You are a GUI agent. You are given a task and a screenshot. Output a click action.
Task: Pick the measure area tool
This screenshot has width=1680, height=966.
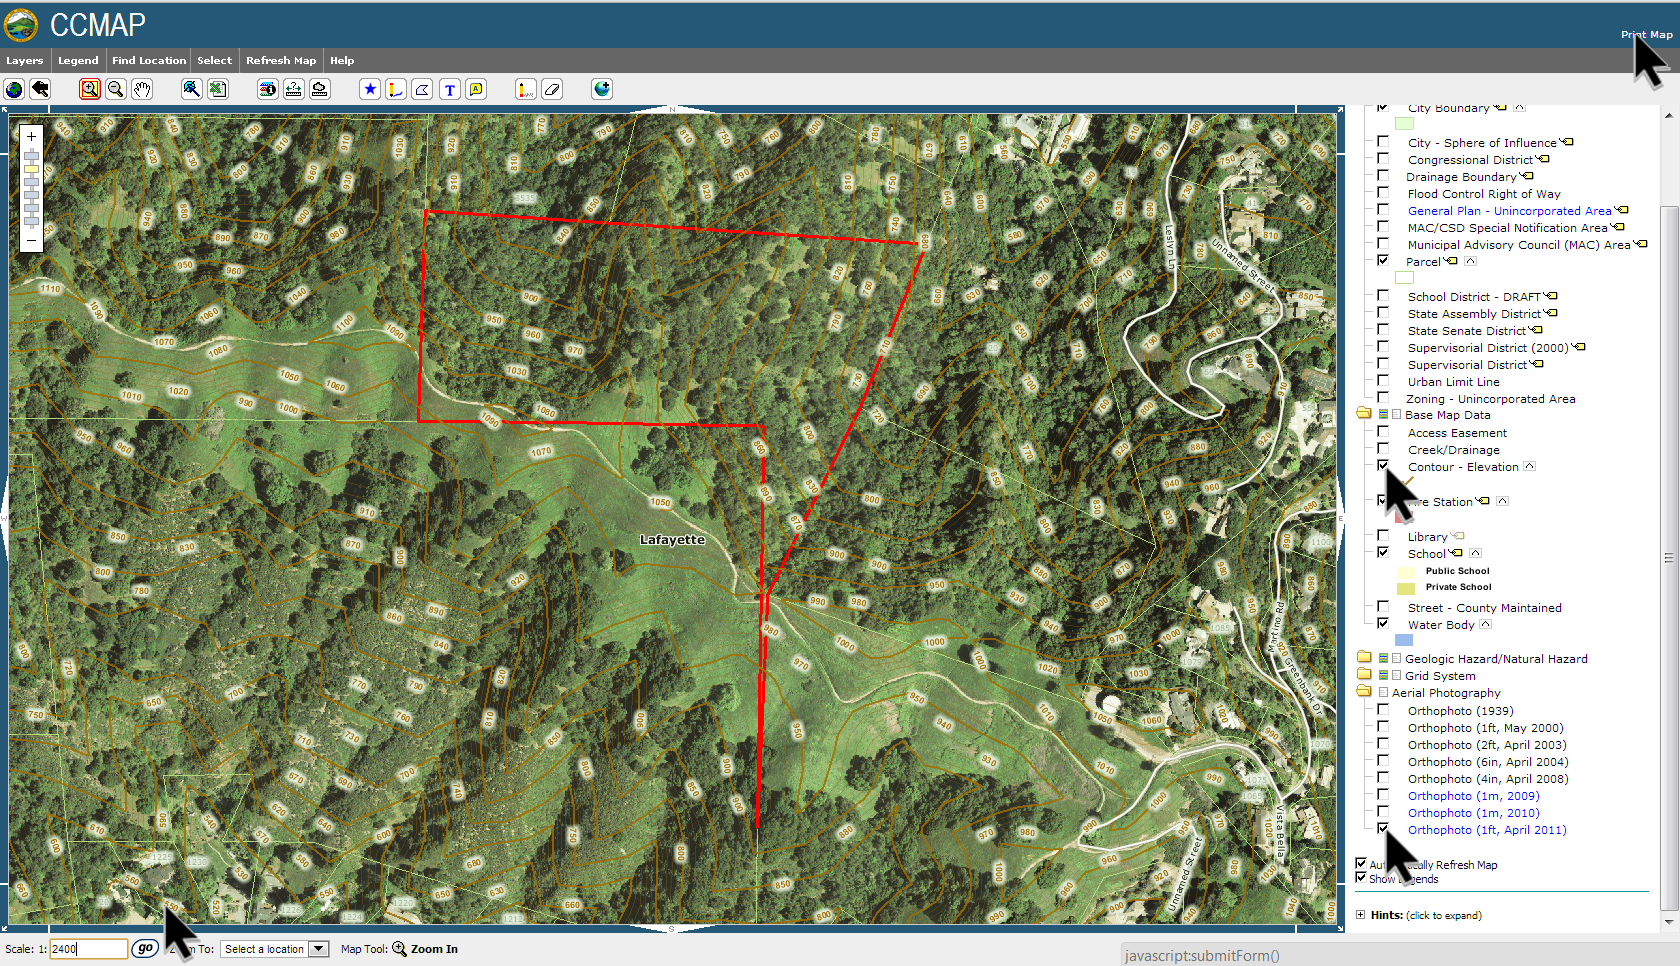[x=320, y=89]
